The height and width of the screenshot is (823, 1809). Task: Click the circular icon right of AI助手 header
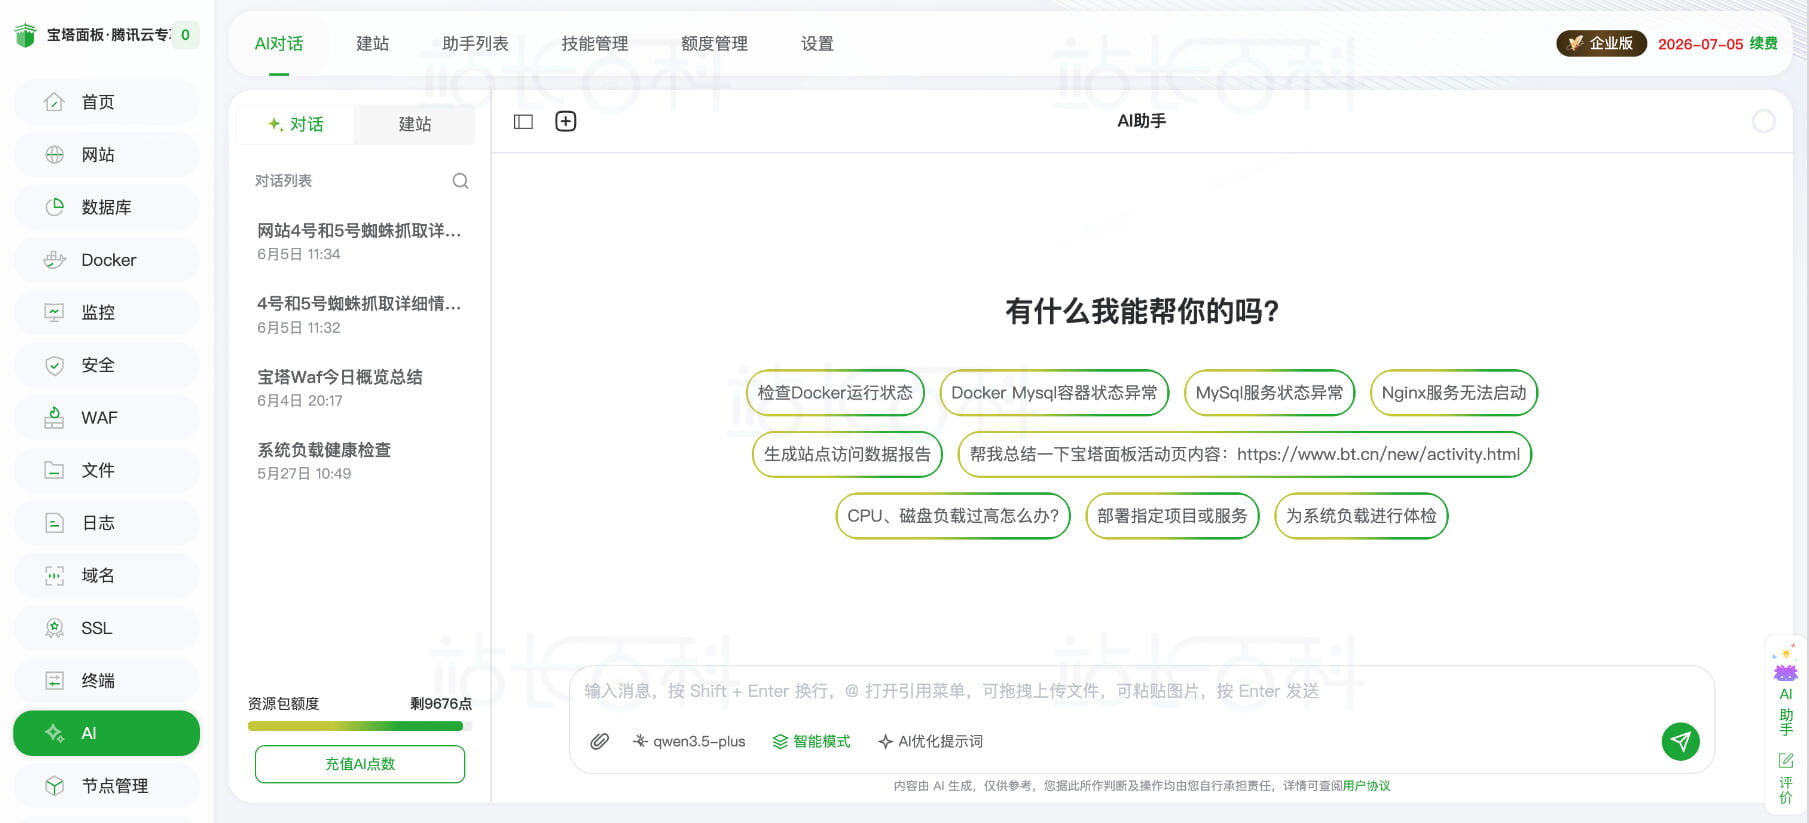tap(1764, 121)
